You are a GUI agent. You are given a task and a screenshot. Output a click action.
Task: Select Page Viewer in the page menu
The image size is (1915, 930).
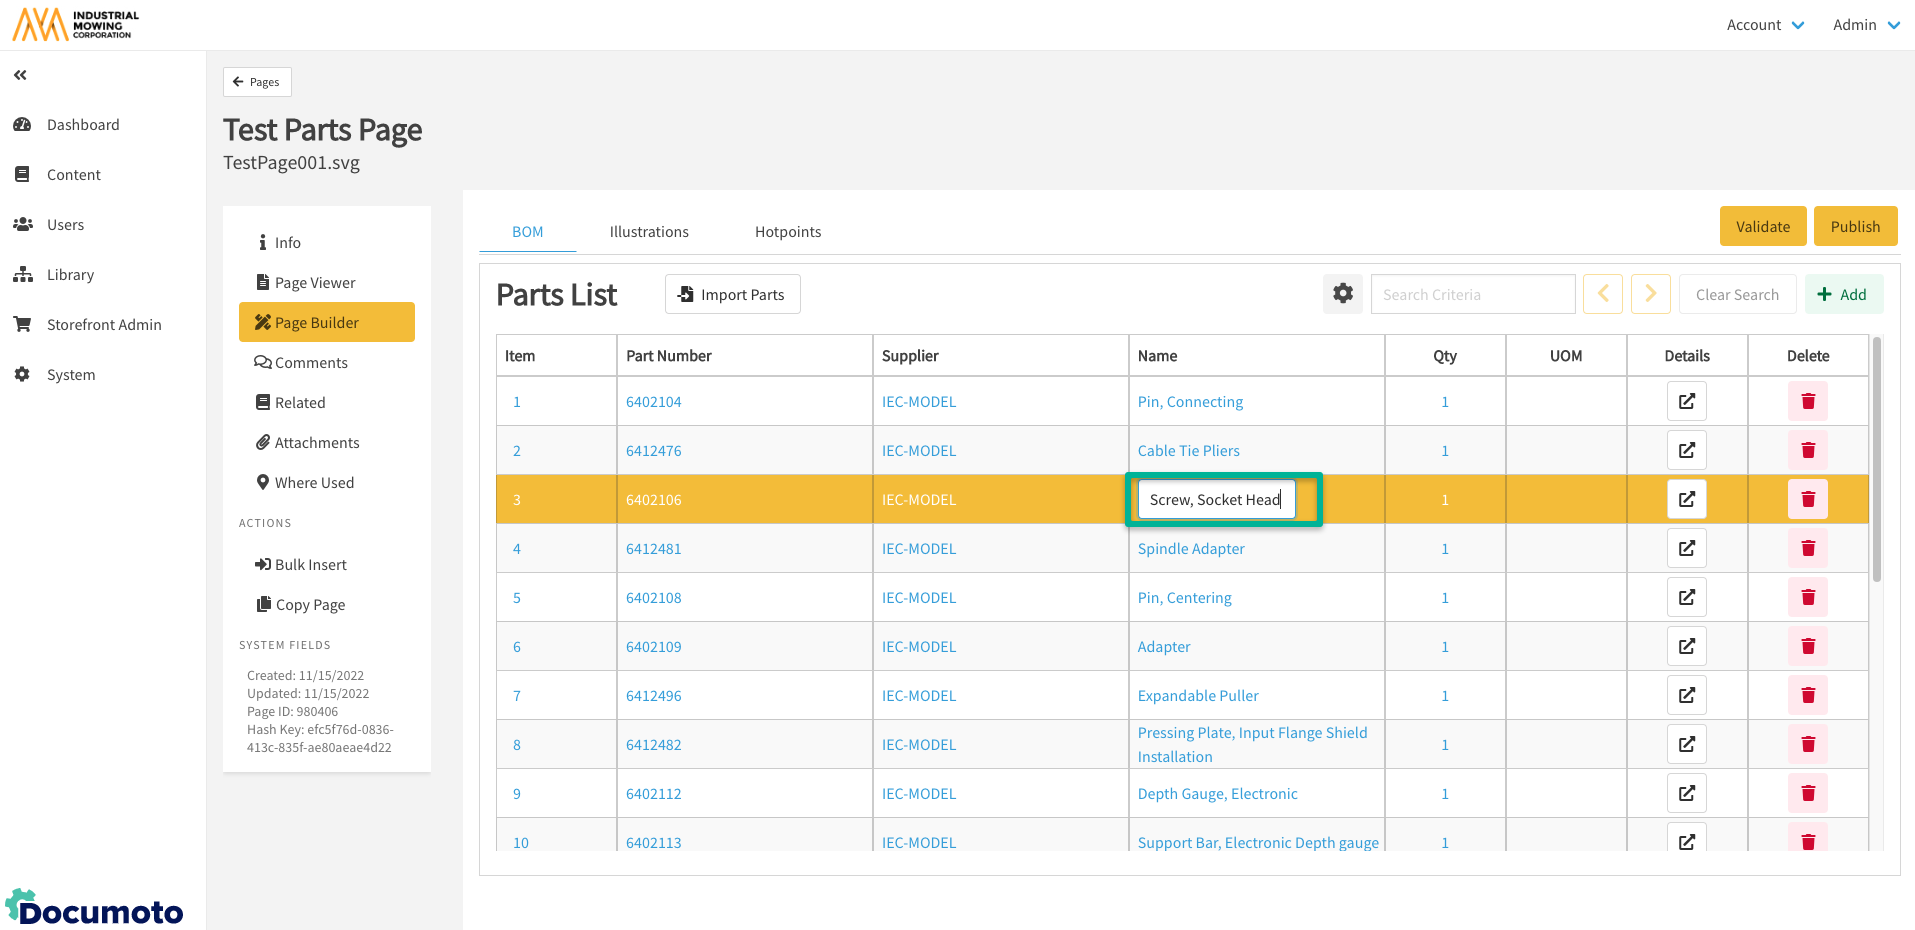pyautogui.click(x=315, y=283)
